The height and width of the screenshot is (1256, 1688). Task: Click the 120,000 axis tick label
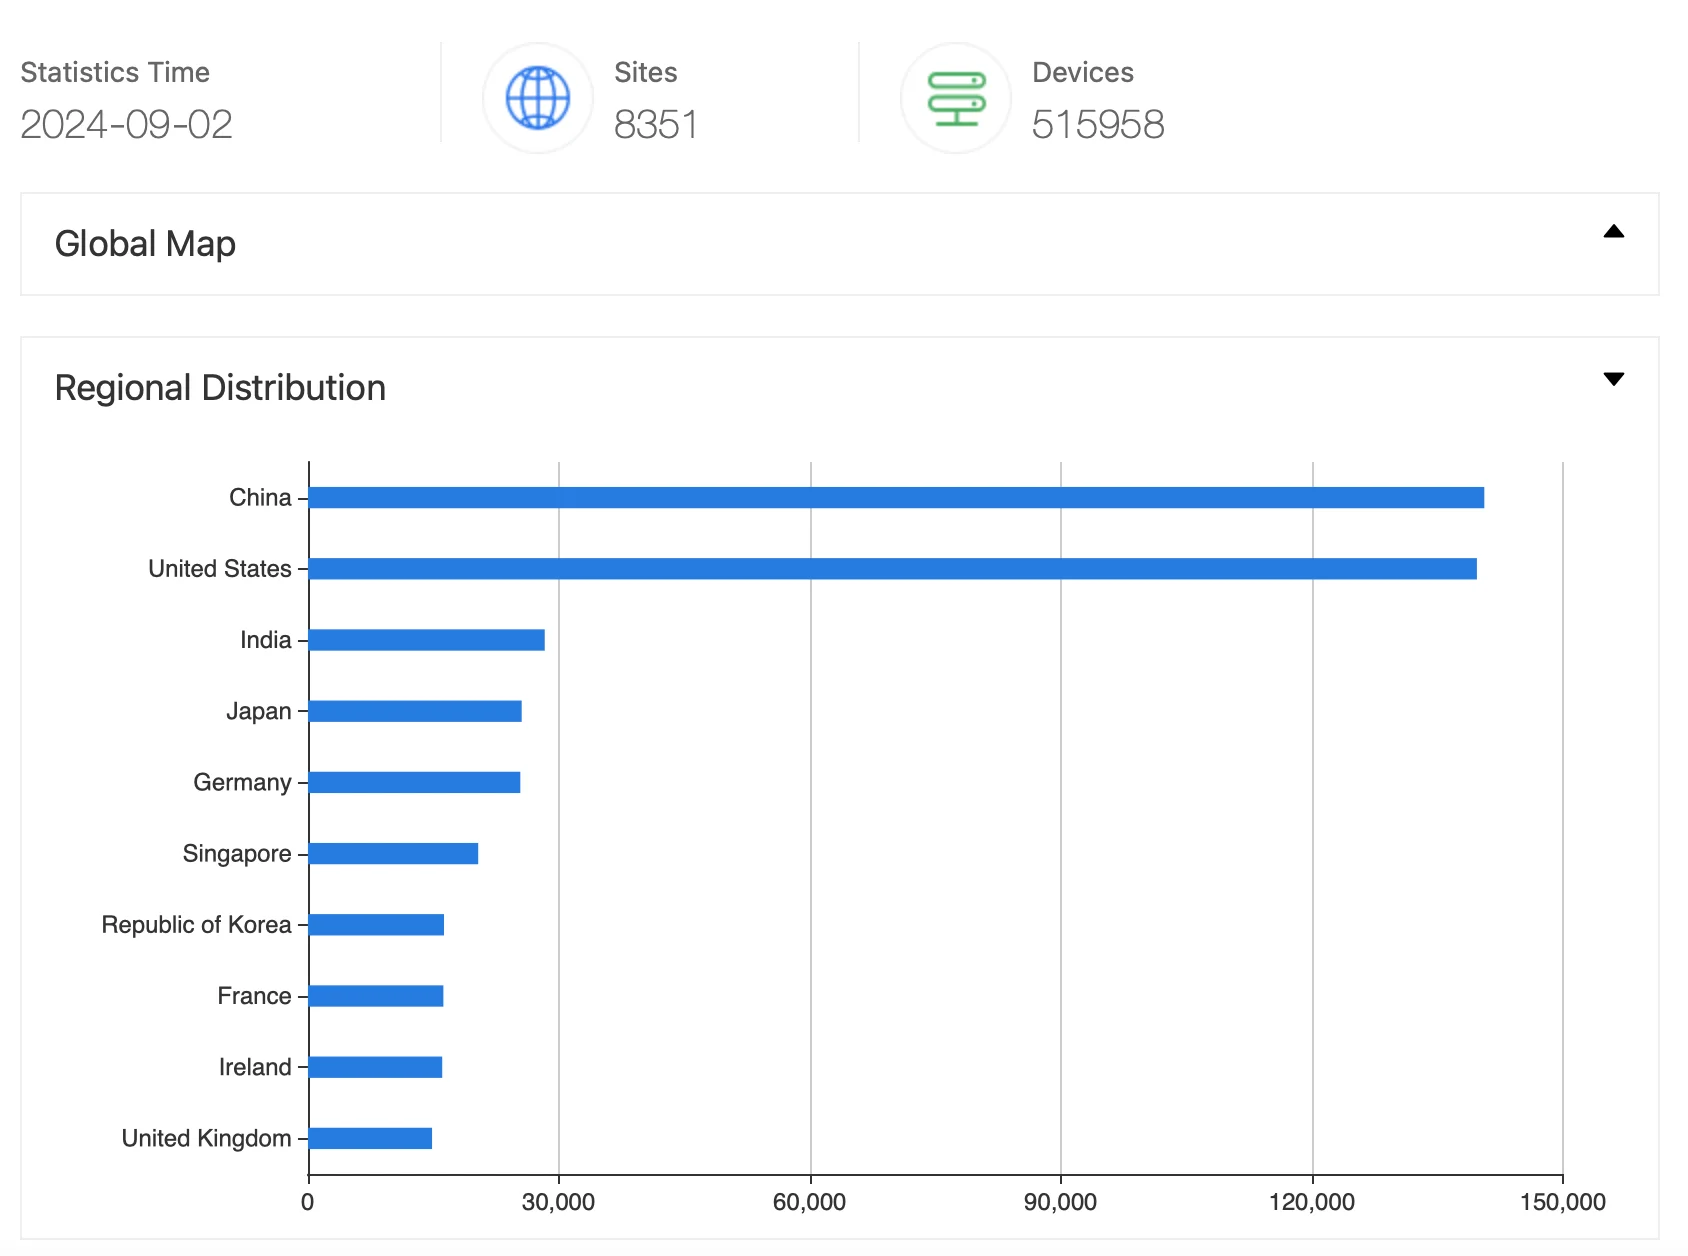click(x=1312, y=1202)
